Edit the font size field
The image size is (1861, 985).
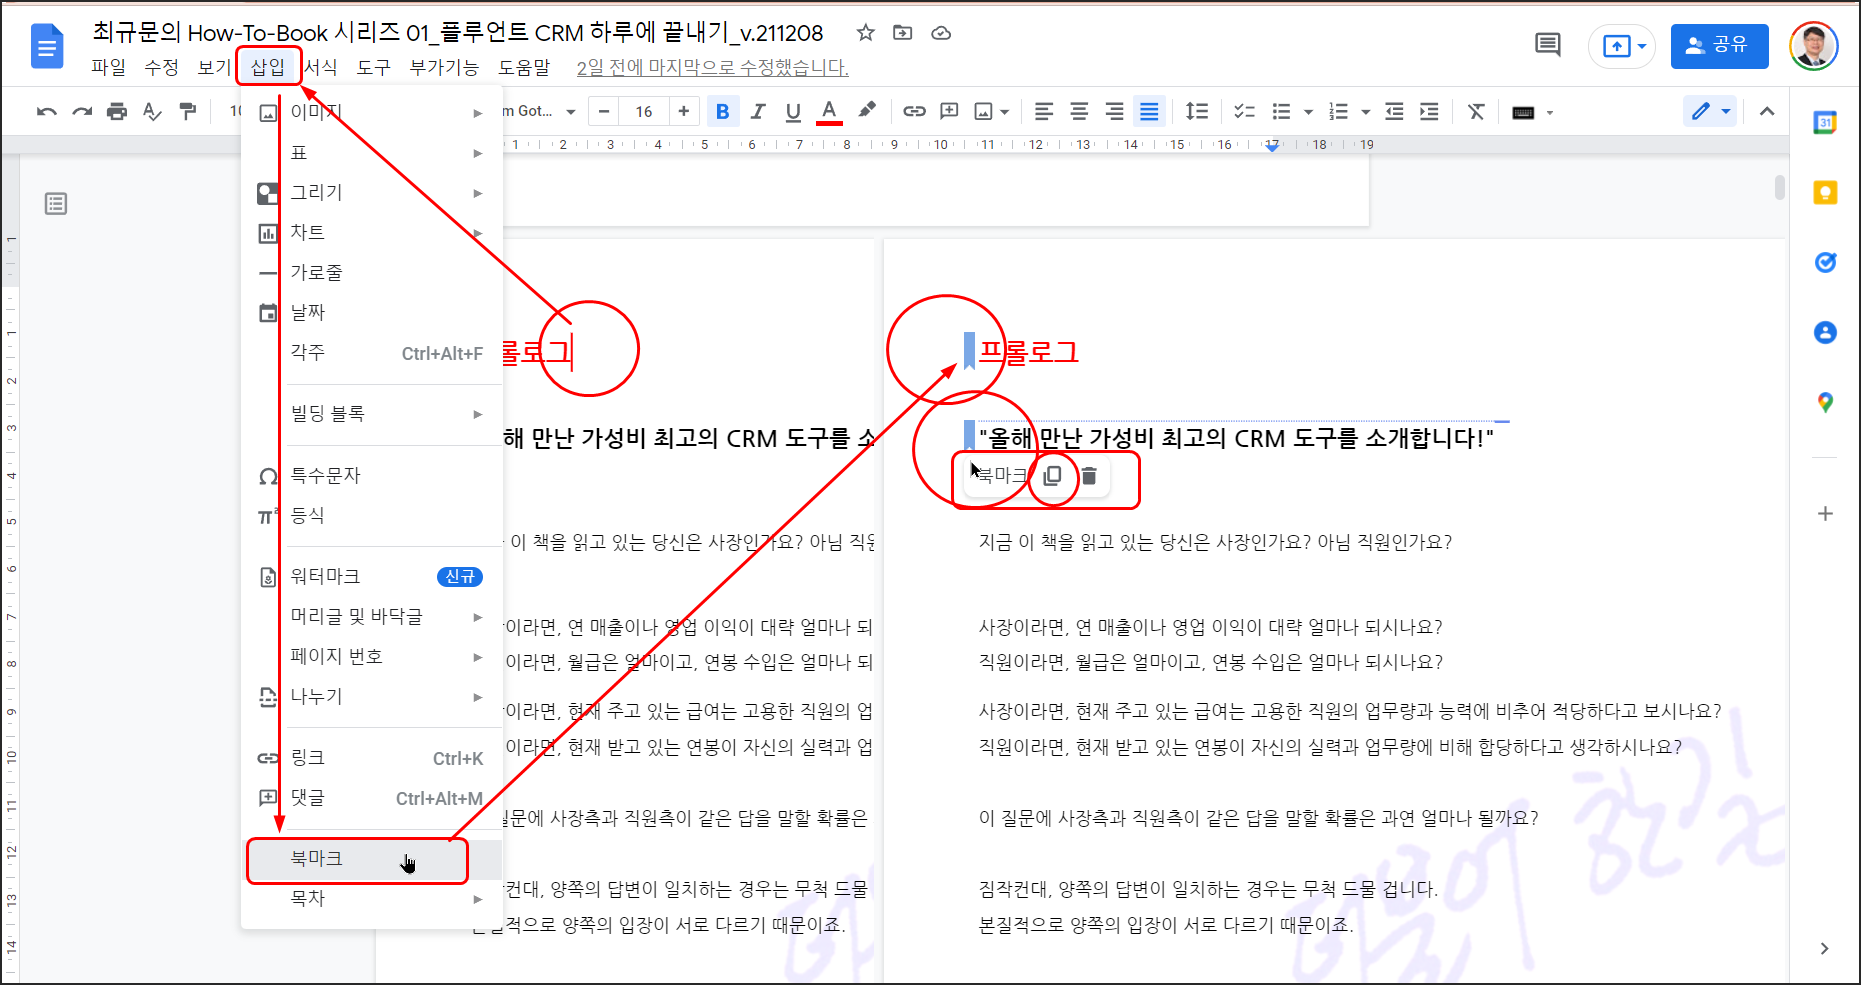[x=644, y=112]
